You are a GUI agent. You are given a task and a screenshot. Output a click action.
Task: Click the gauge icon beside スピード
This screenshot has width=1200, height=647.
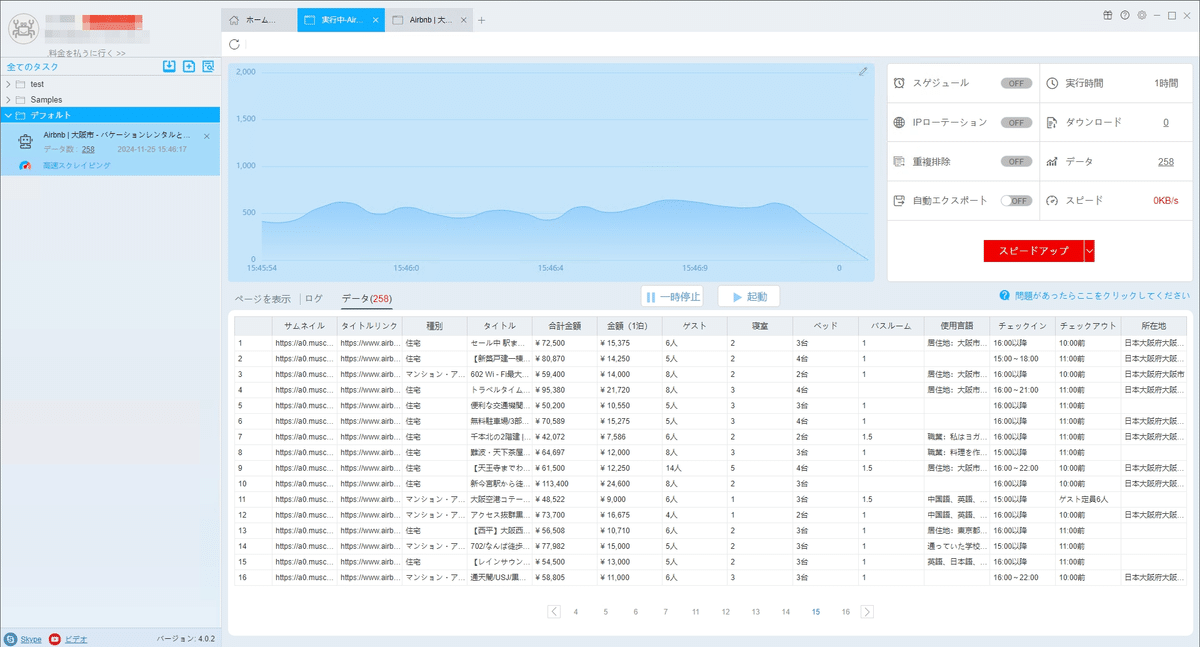point(1052,200)
